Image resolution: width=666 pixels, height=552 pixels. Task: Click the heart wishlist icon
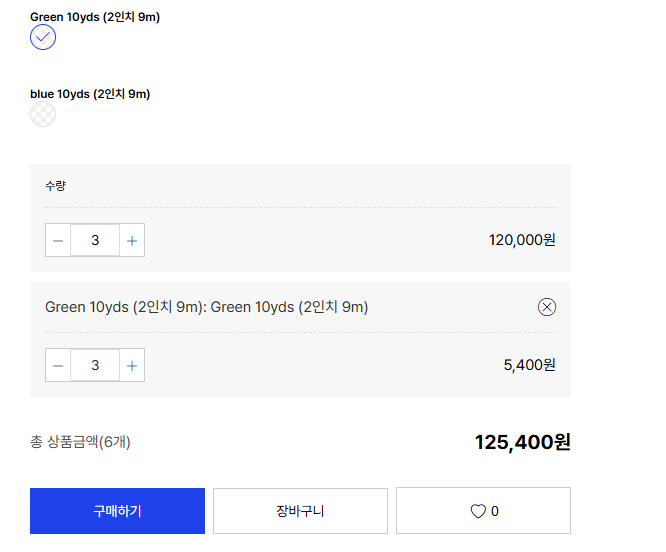point(478,511)
